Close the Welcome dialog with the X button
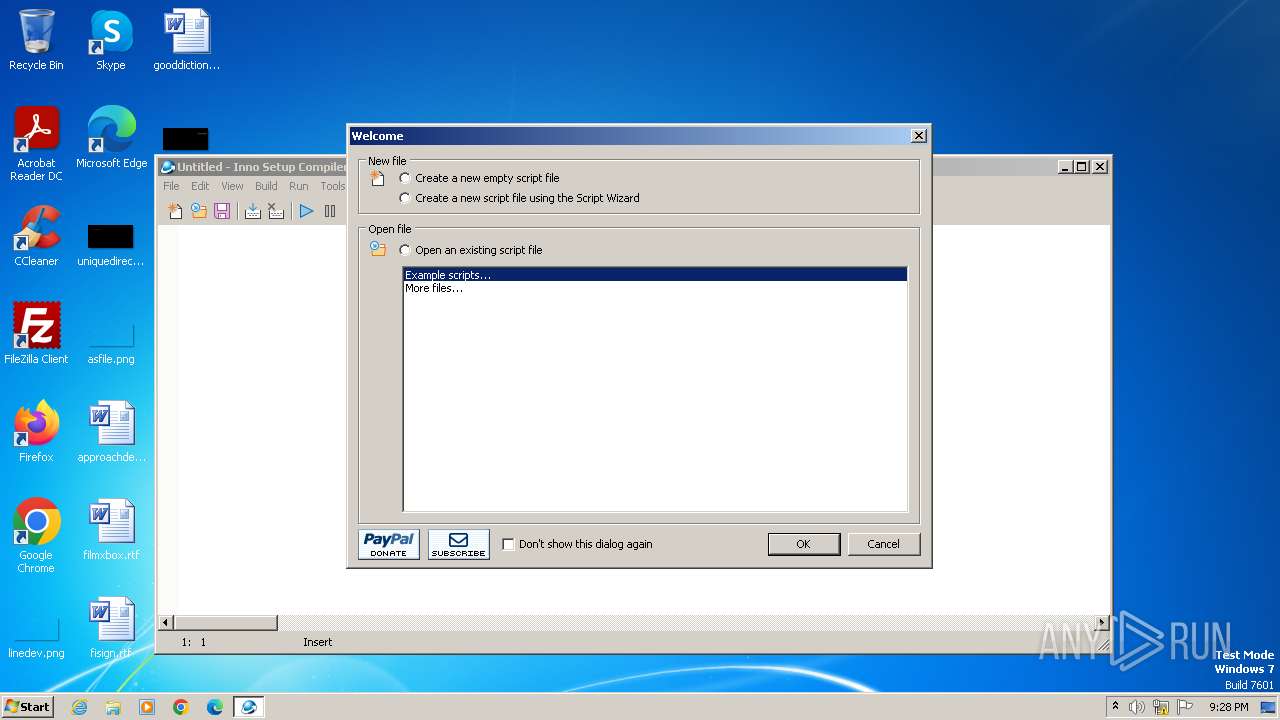 (x=919, y=136)
